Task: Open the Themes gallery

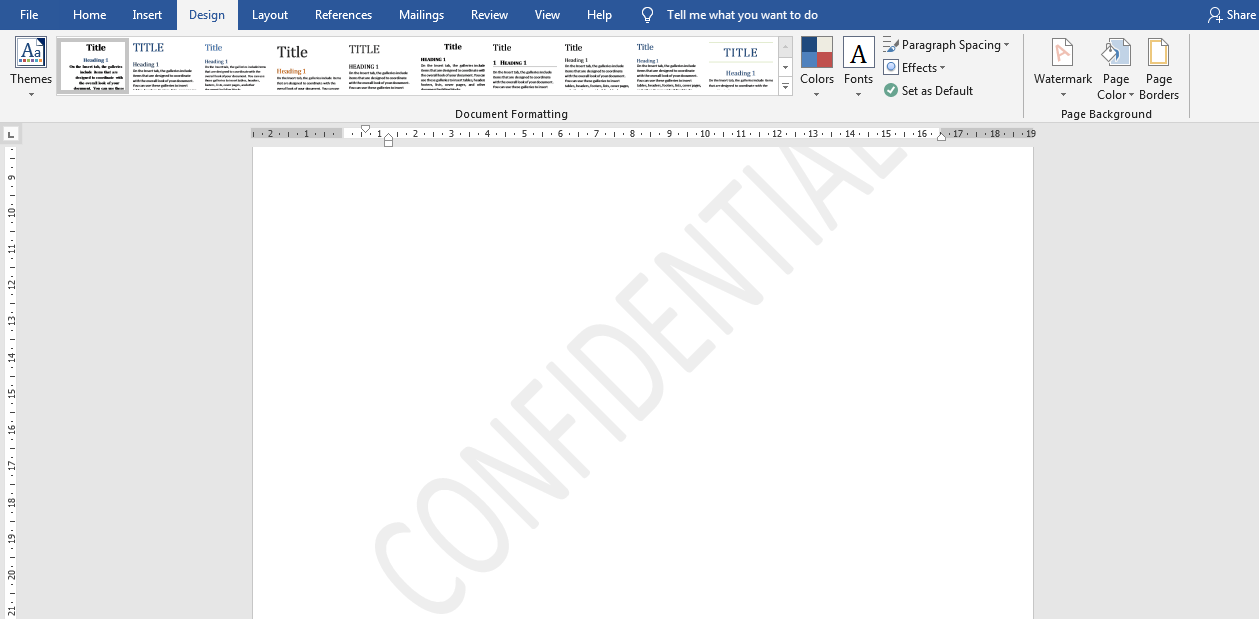Action: pyautogui.click(x=31, y=67)
